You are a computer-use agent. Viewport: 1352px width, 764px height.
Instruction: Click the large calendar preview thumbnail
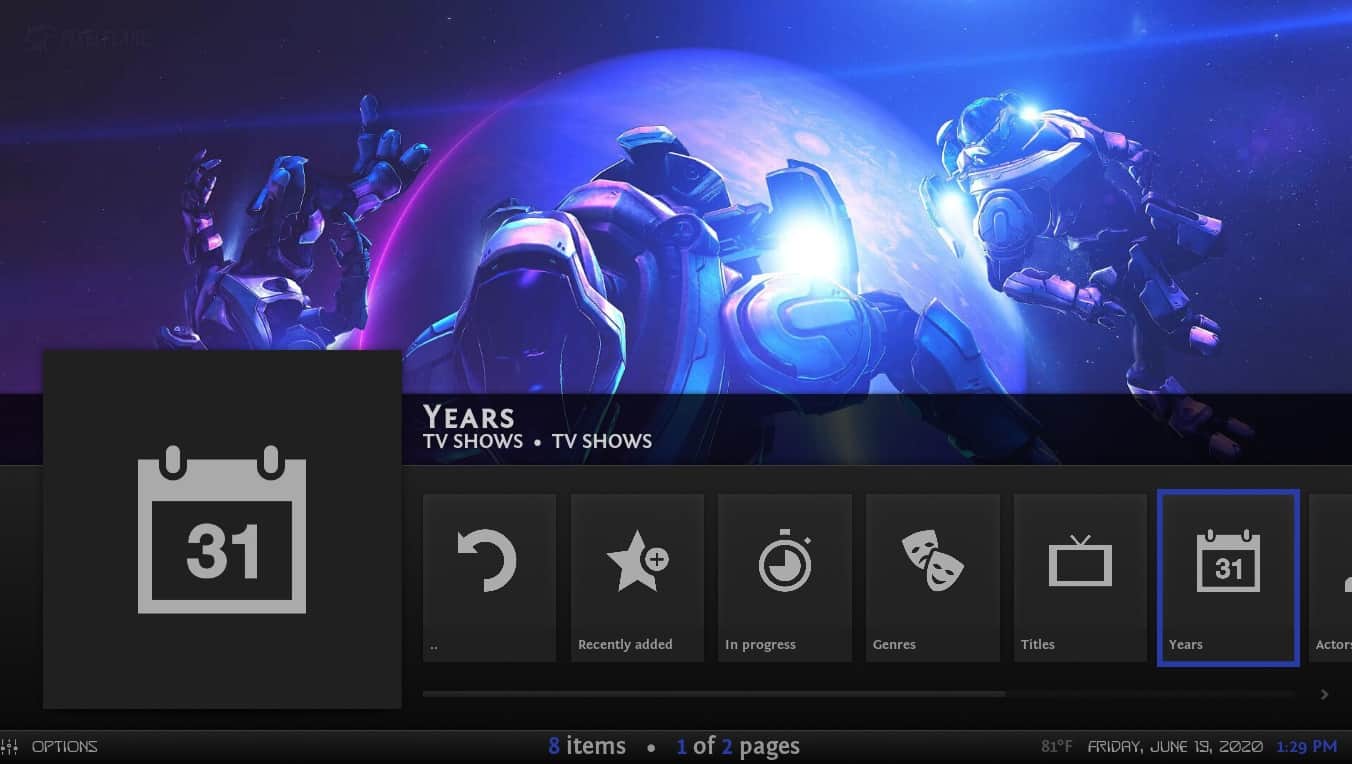click(222, 529)
